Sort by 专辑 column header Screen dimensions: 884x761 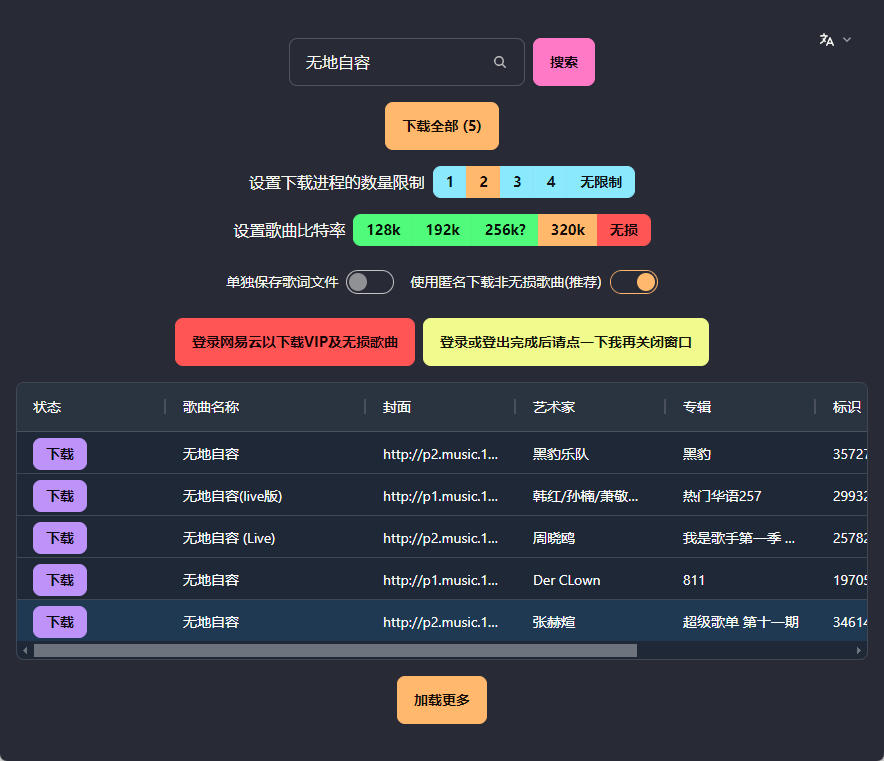[697, 407]
